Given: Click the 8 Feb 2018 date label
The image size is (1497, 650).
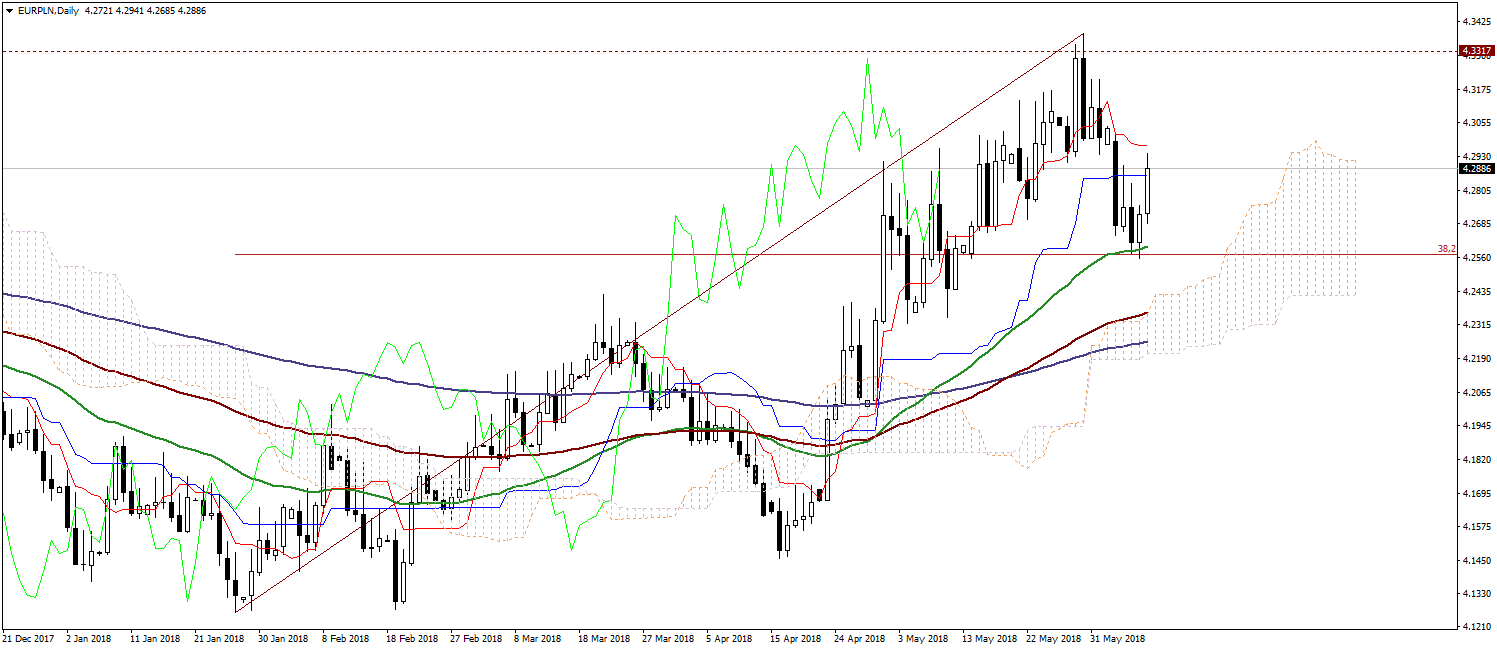Looking at the screenshot, I should coord(346,638).
